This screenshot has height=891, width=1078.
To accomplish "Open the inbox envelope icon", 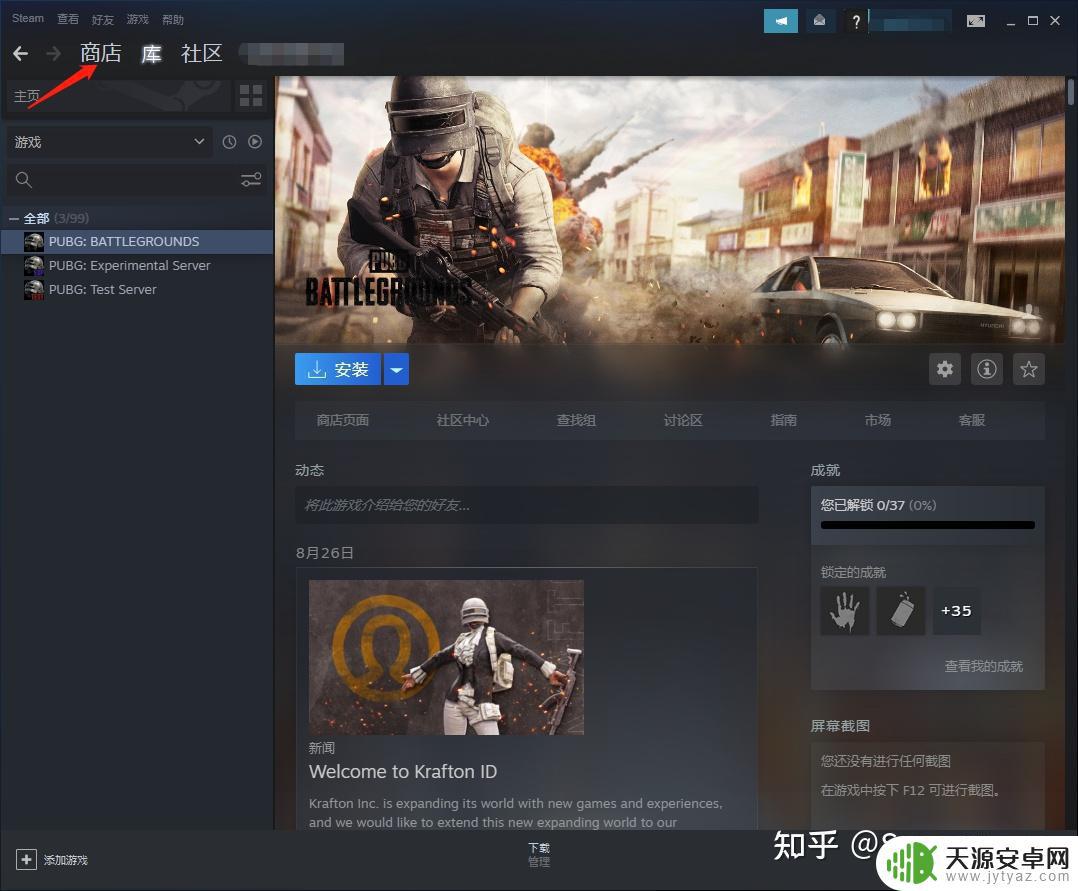I will coord(820,21).
